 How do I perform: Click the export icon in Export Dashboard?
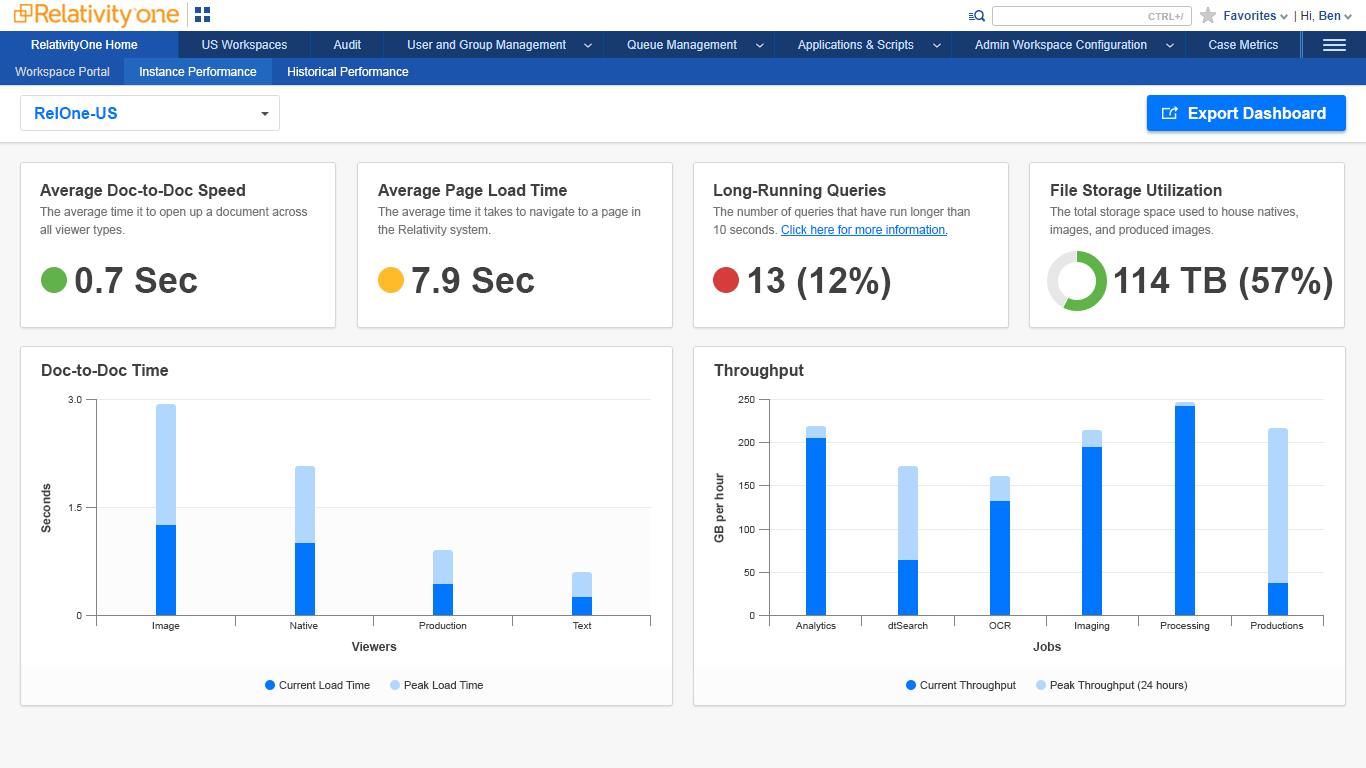point(1169,113)
